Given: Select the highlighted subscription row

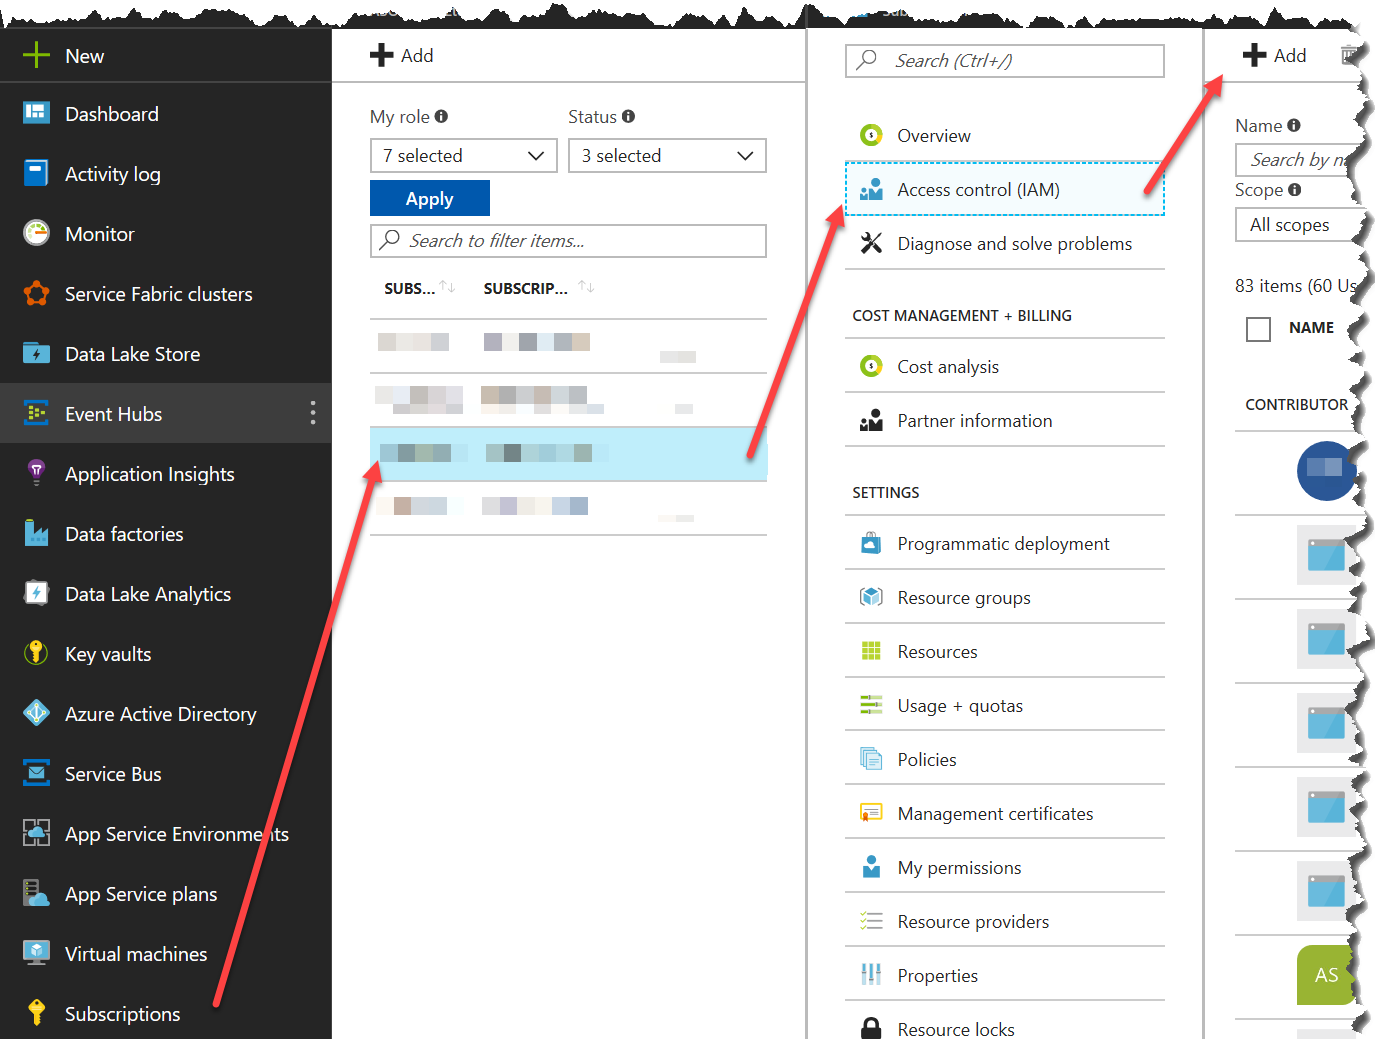Looking at the screenshot, I should [x=568, y=453].
